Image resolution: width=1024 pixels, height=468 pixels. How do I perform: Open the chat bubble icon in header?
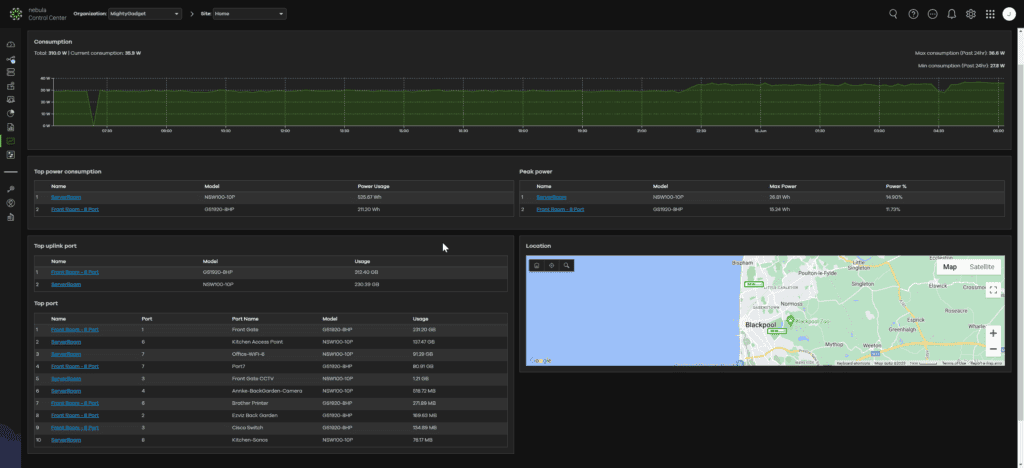click(932, 14)
